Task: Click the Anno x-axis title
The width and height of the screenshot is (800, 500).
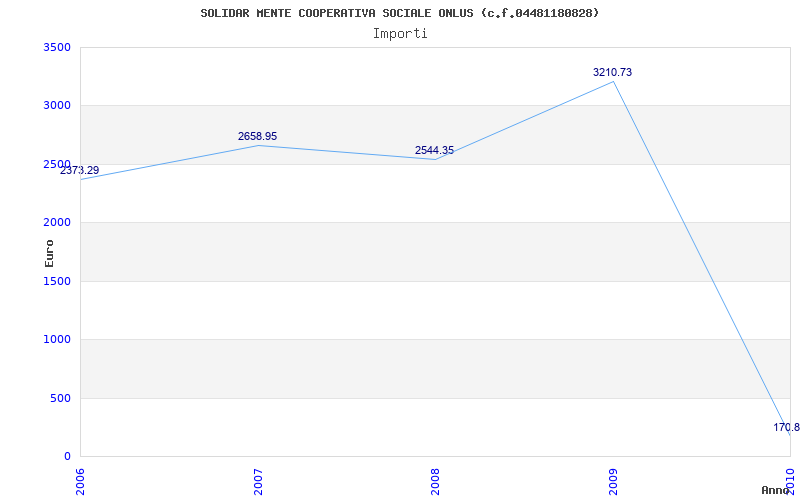Action: (x=774, y=490)
